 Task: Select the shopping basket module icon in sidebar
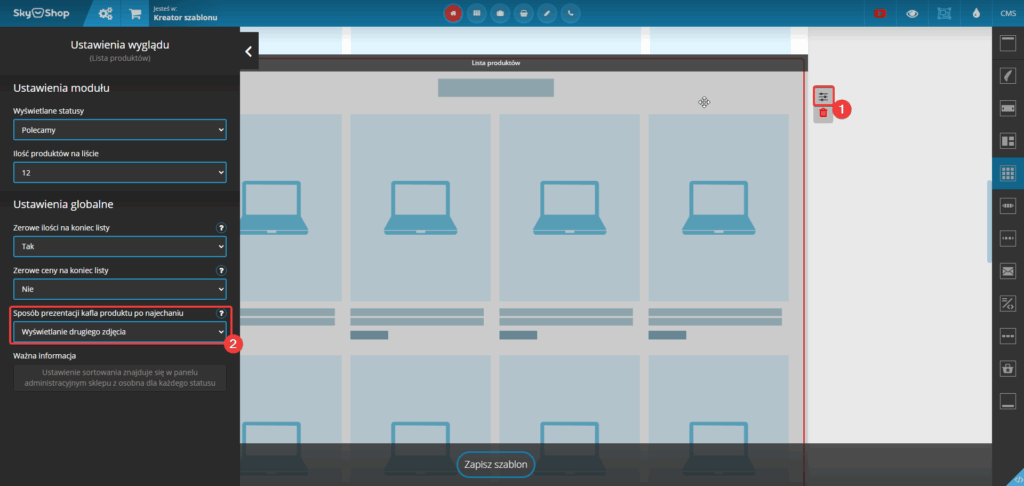[x=1008, y=368]
